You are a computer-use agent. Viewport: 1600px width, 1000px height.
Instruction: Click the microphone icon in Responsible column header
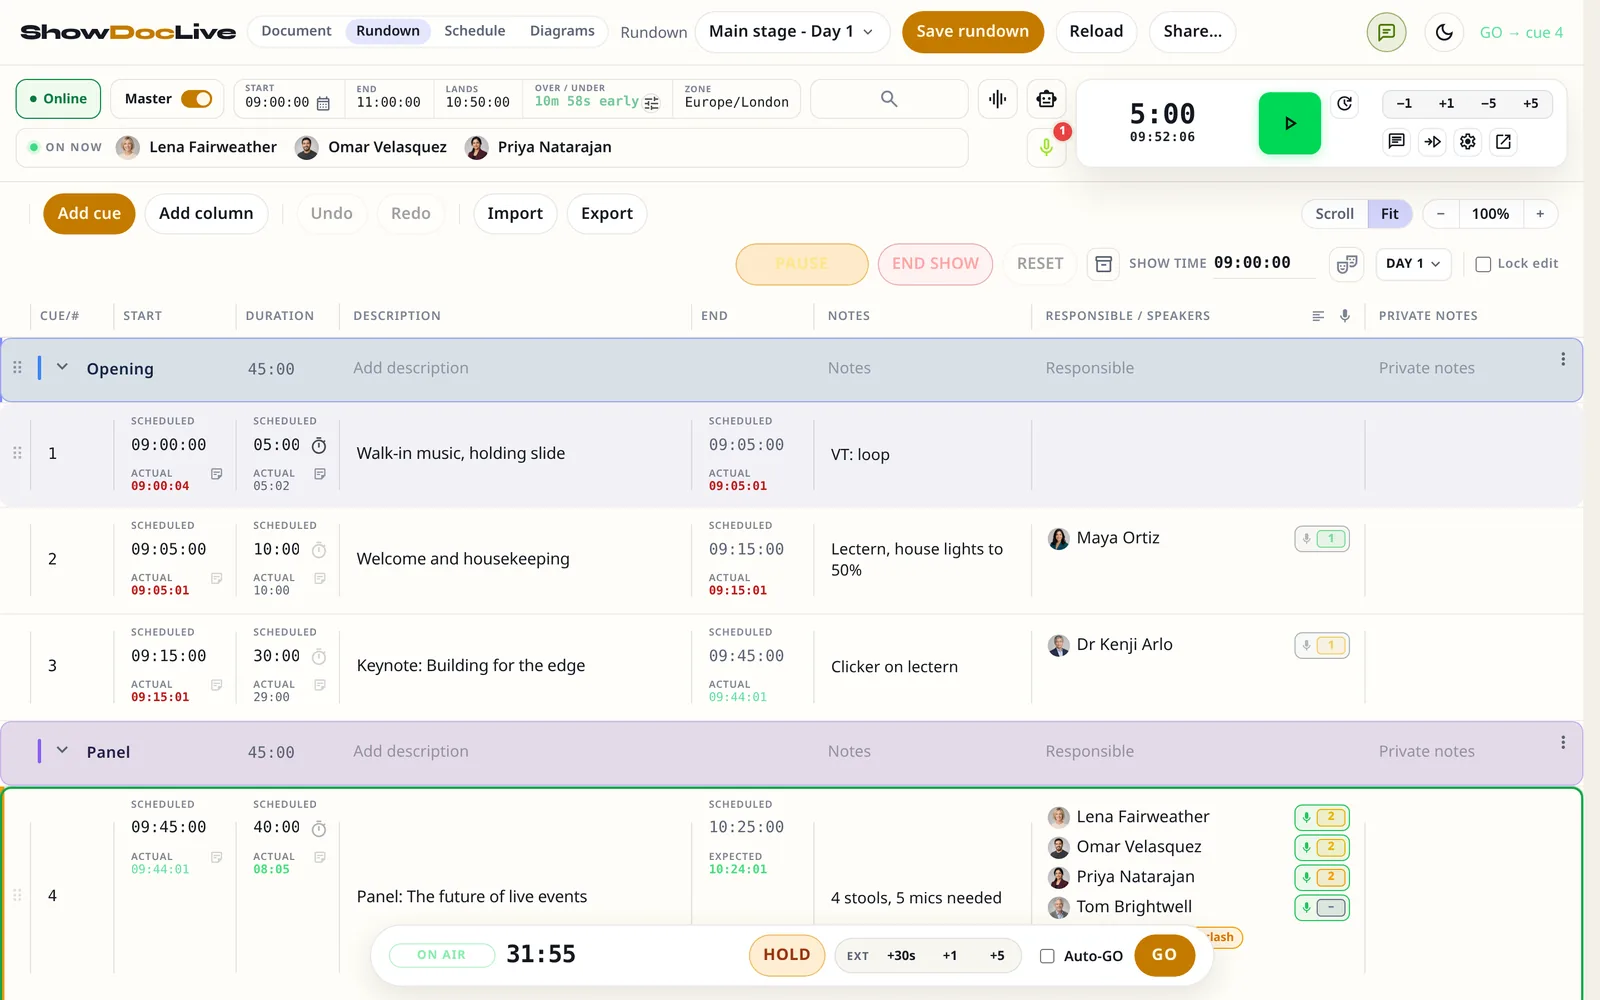coord(1345,316)
